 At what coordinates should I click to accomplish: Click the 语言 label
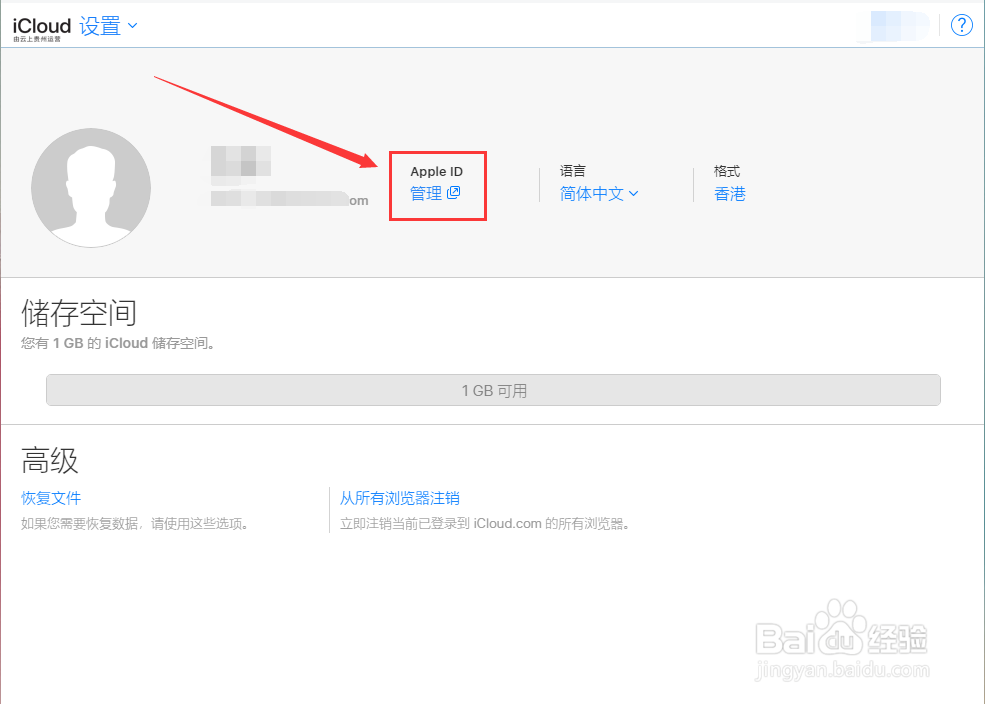pos(572,171)
